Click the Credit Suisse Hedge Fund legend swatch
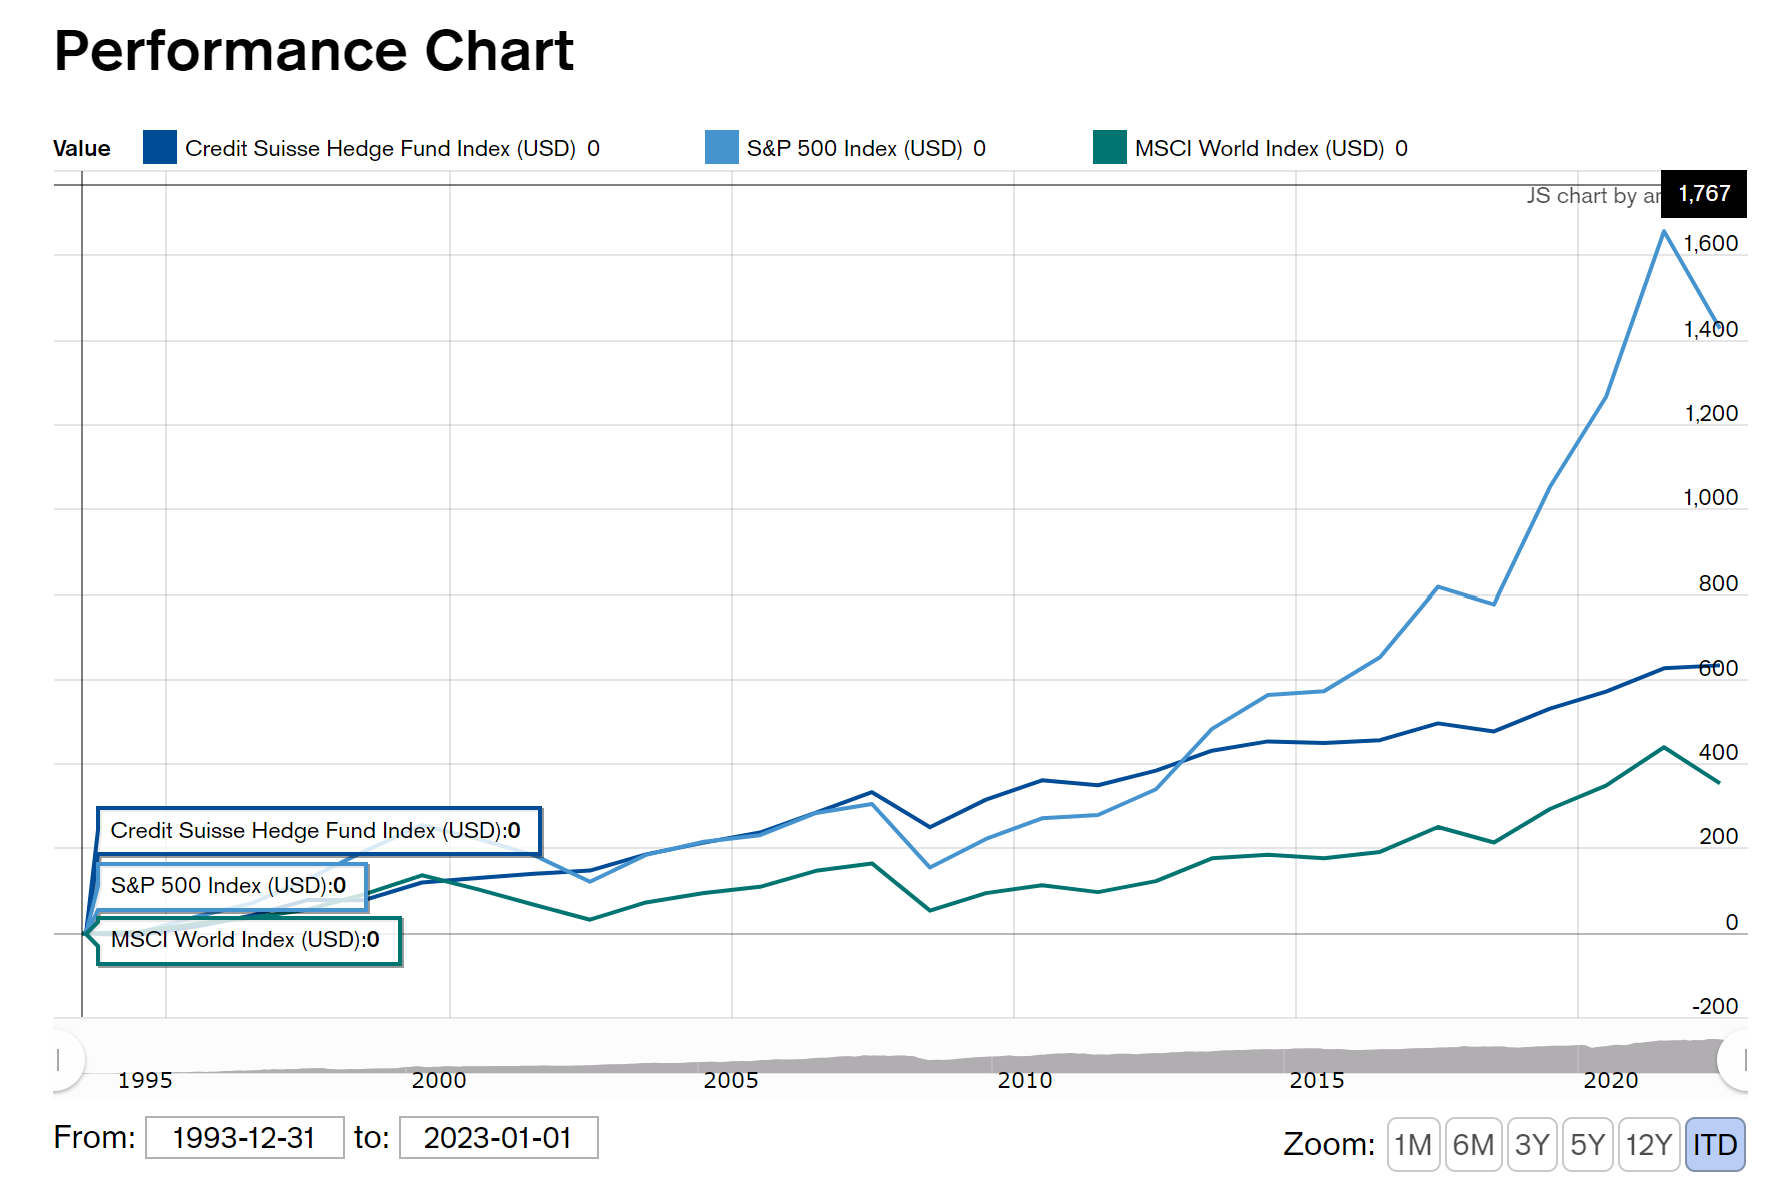Screen dimensions: 1790x1190 [160, 147]
